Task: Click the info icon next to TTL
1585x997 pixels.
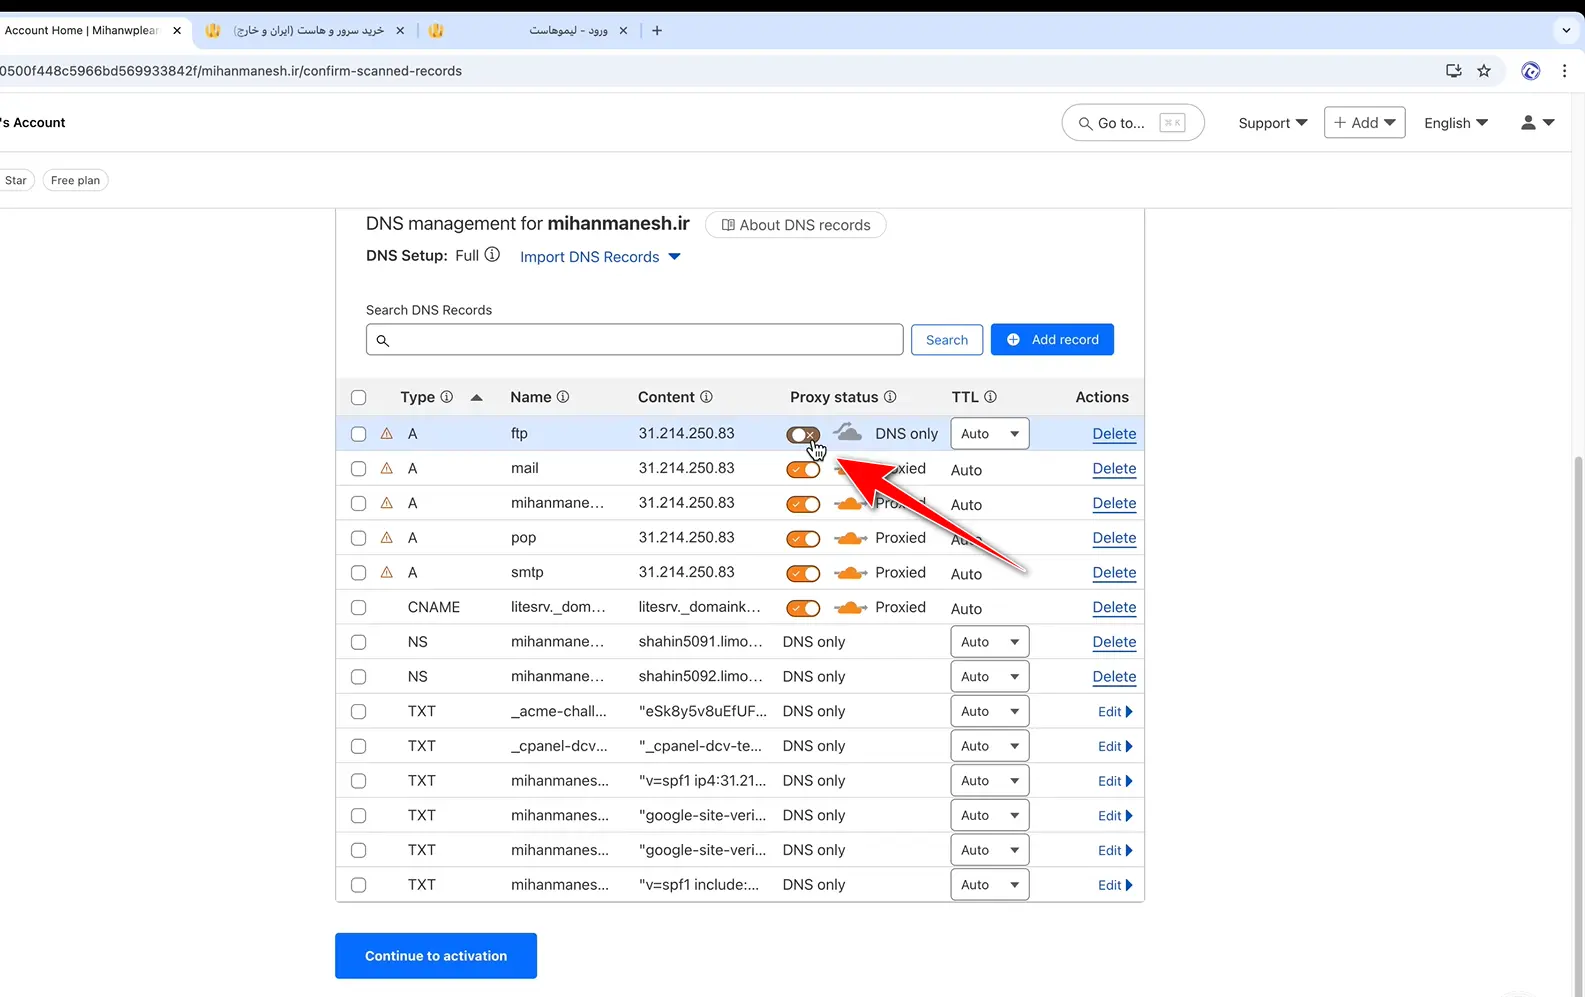Action: 990,397
